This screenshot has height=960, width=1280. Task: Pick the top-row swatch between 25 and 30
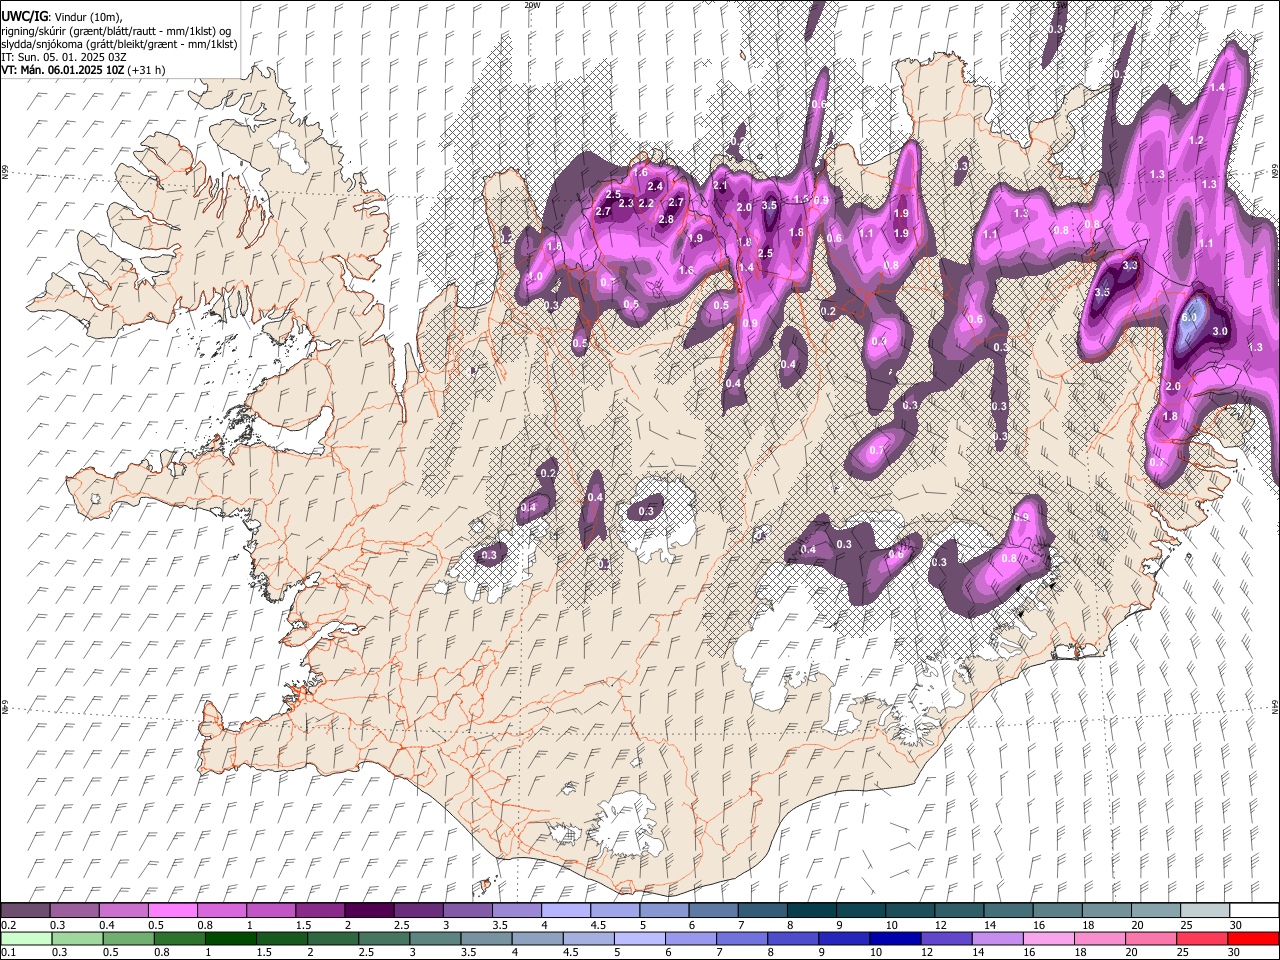(1205, 910)
